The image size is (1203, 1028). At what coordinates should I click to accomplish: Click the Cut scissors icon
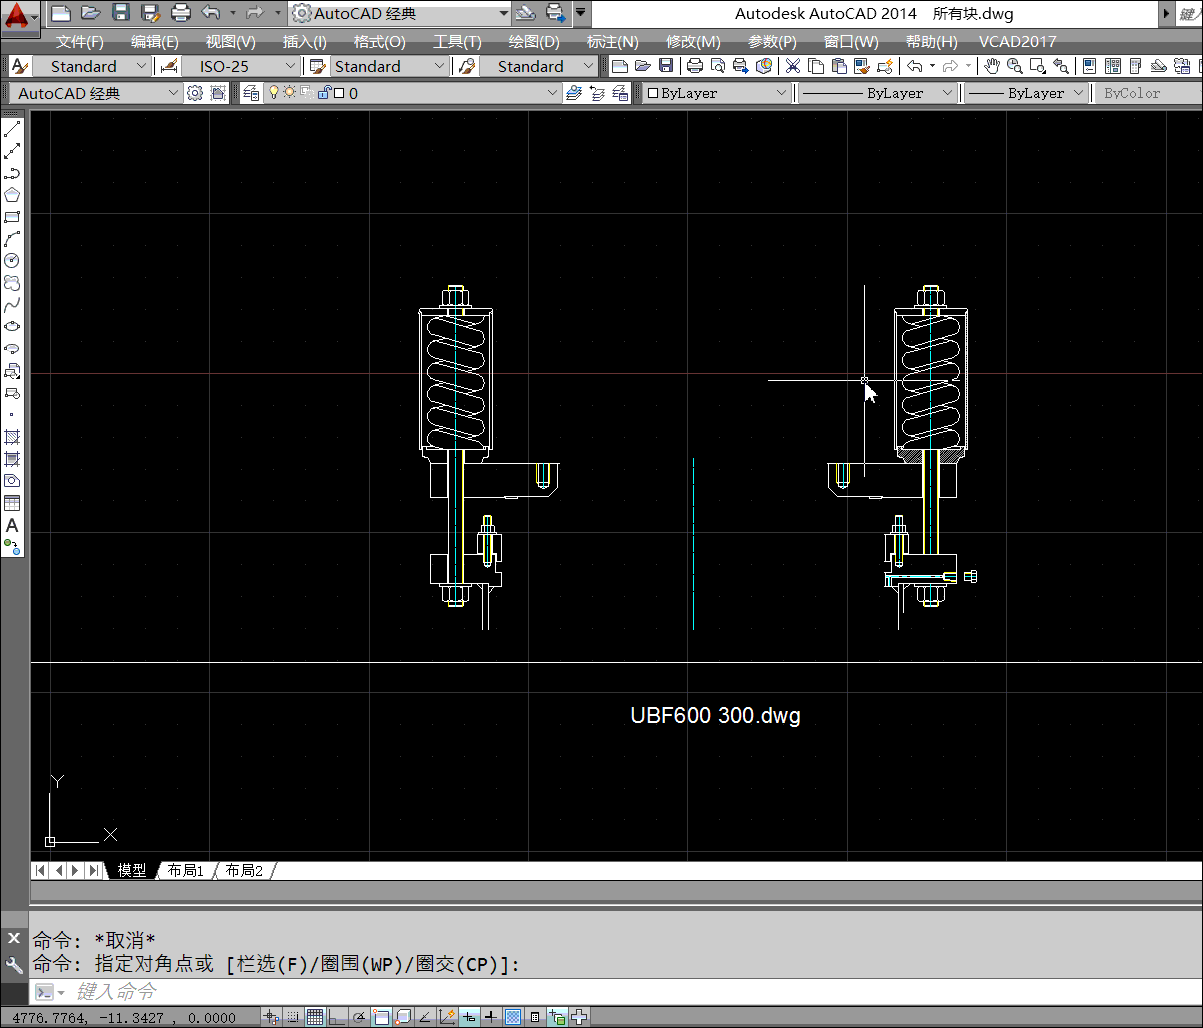point(793,66)
